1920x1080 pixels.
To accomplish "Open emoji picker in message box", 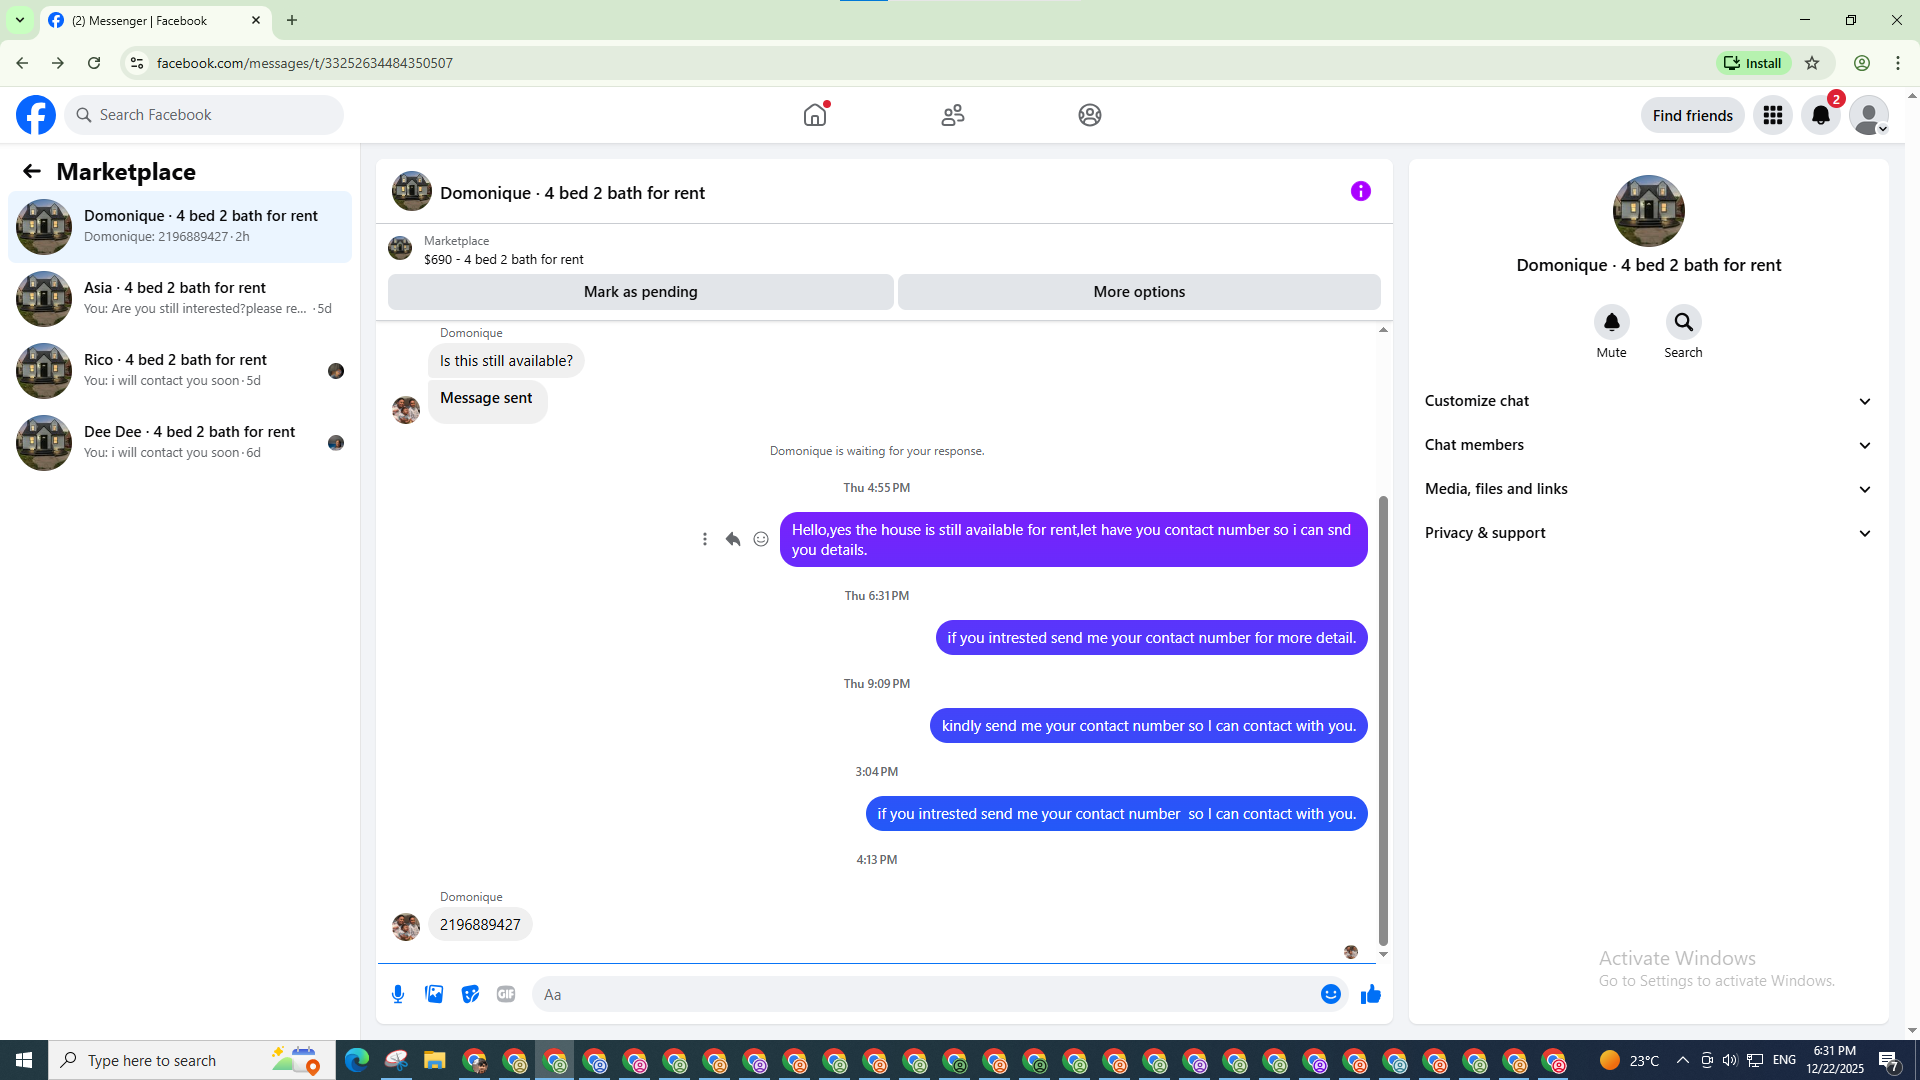I will tap(1330, 994).
